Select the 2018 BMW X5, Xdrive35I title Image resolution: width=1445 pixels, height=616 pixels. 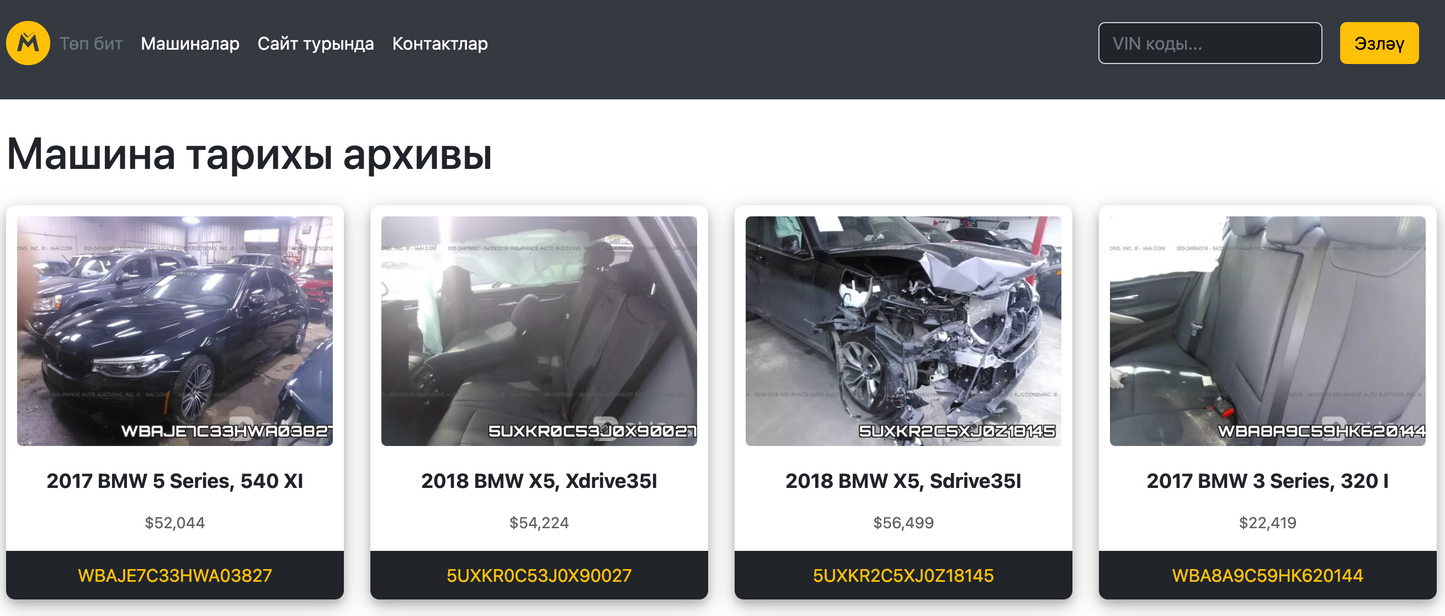[x=539, y=481]
